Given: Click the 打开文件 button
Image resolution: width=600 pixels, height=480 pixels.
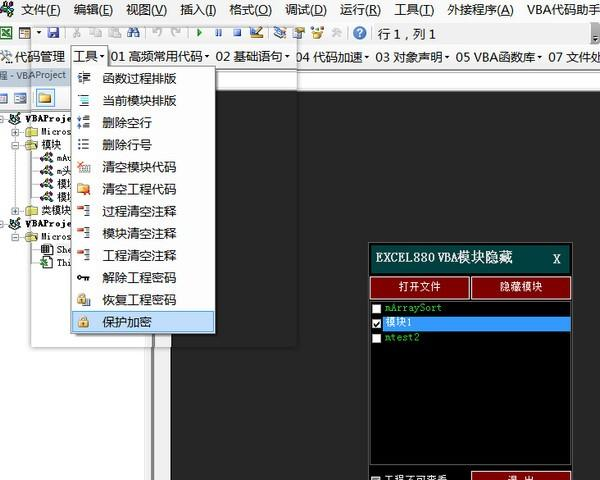Looking at the screenshot, I should coord(419,287).
